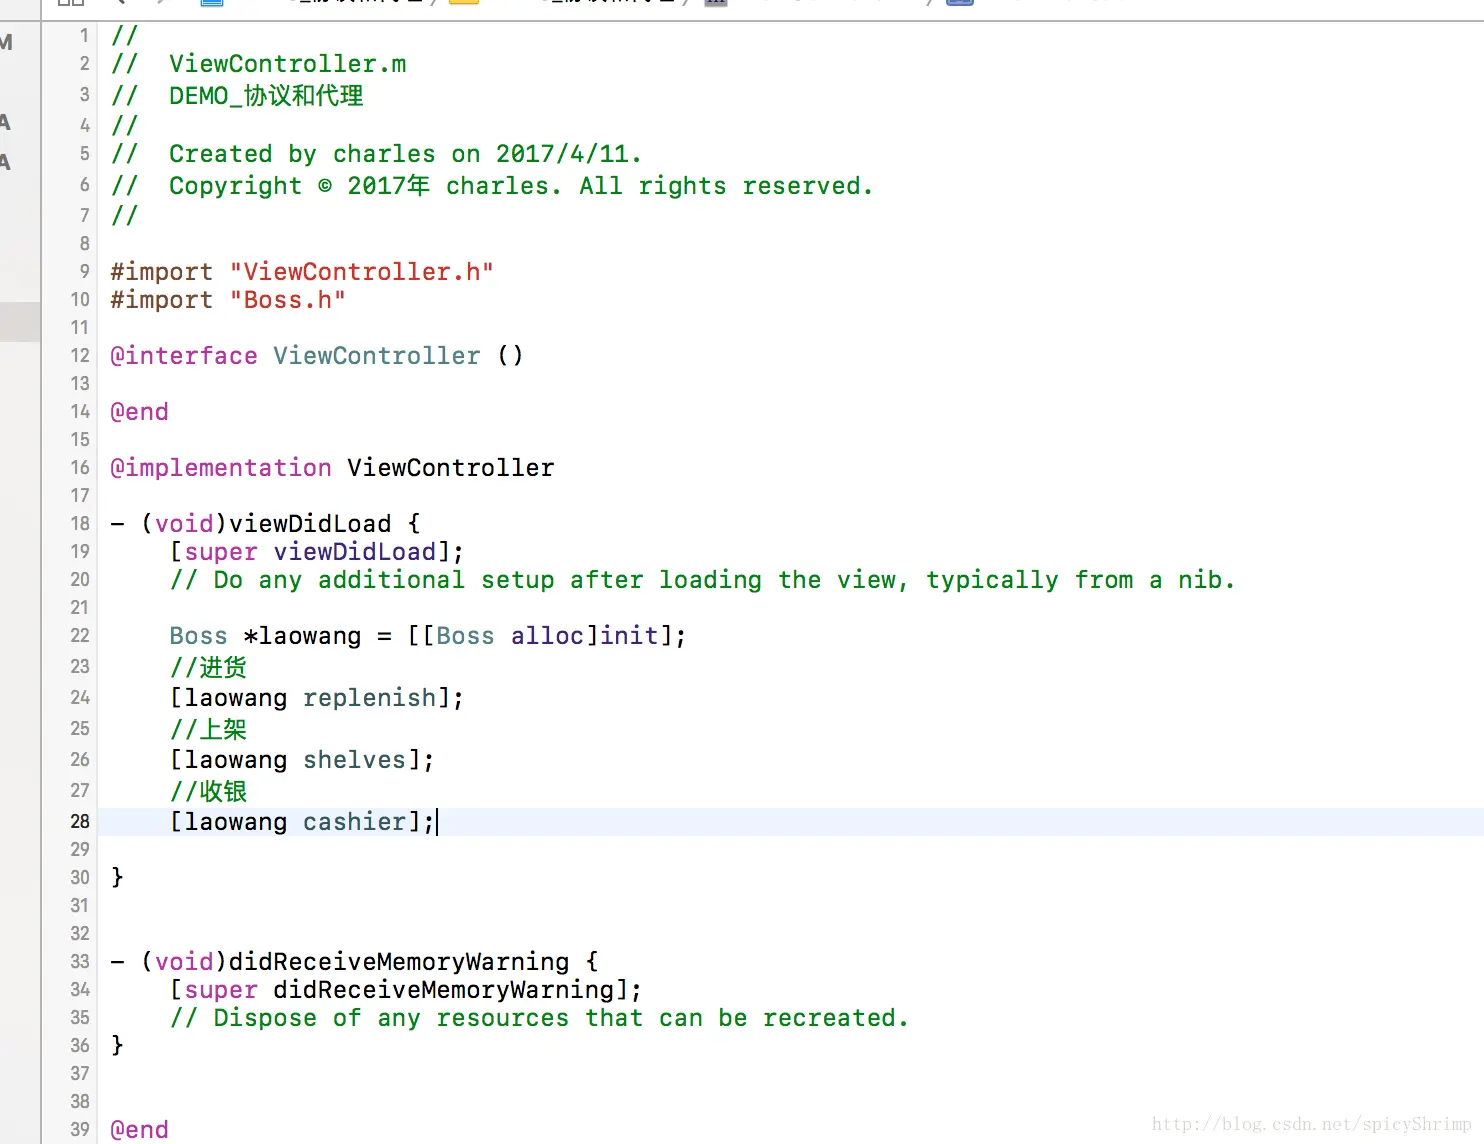Click the "//收银" comment

pyautogui.click(x=208, y=791)
